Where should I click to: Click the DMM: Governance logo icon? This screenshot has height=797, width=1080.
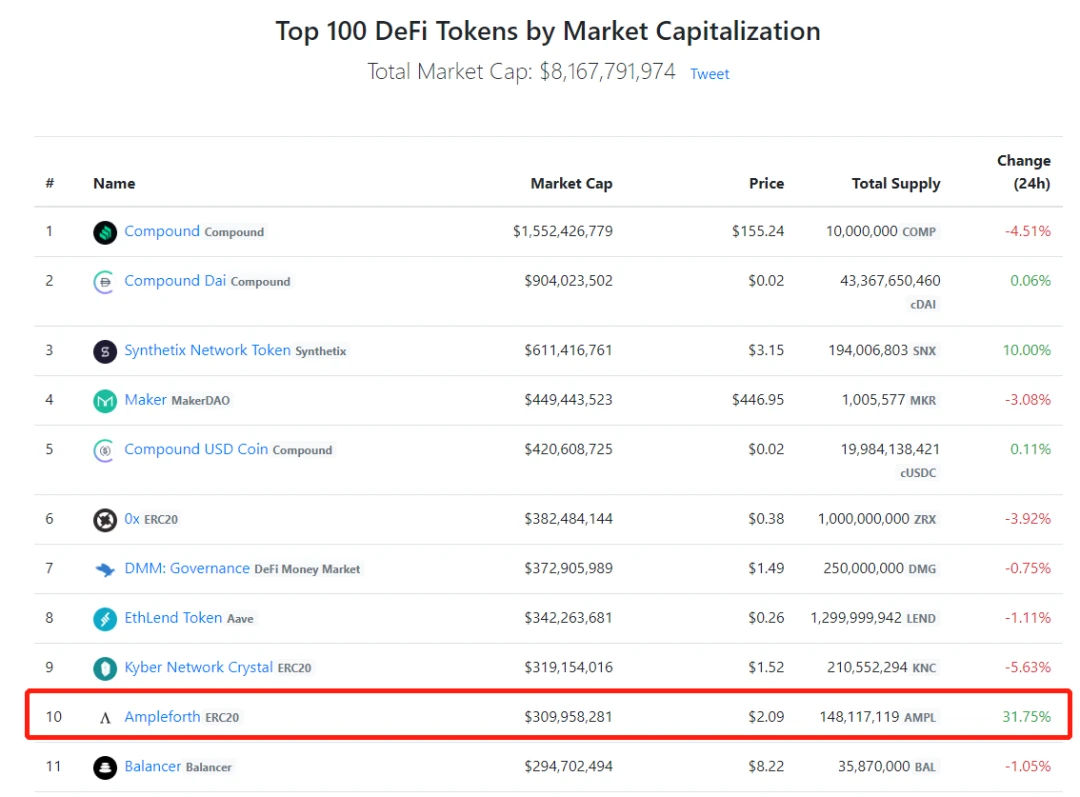tap(105, 570)
